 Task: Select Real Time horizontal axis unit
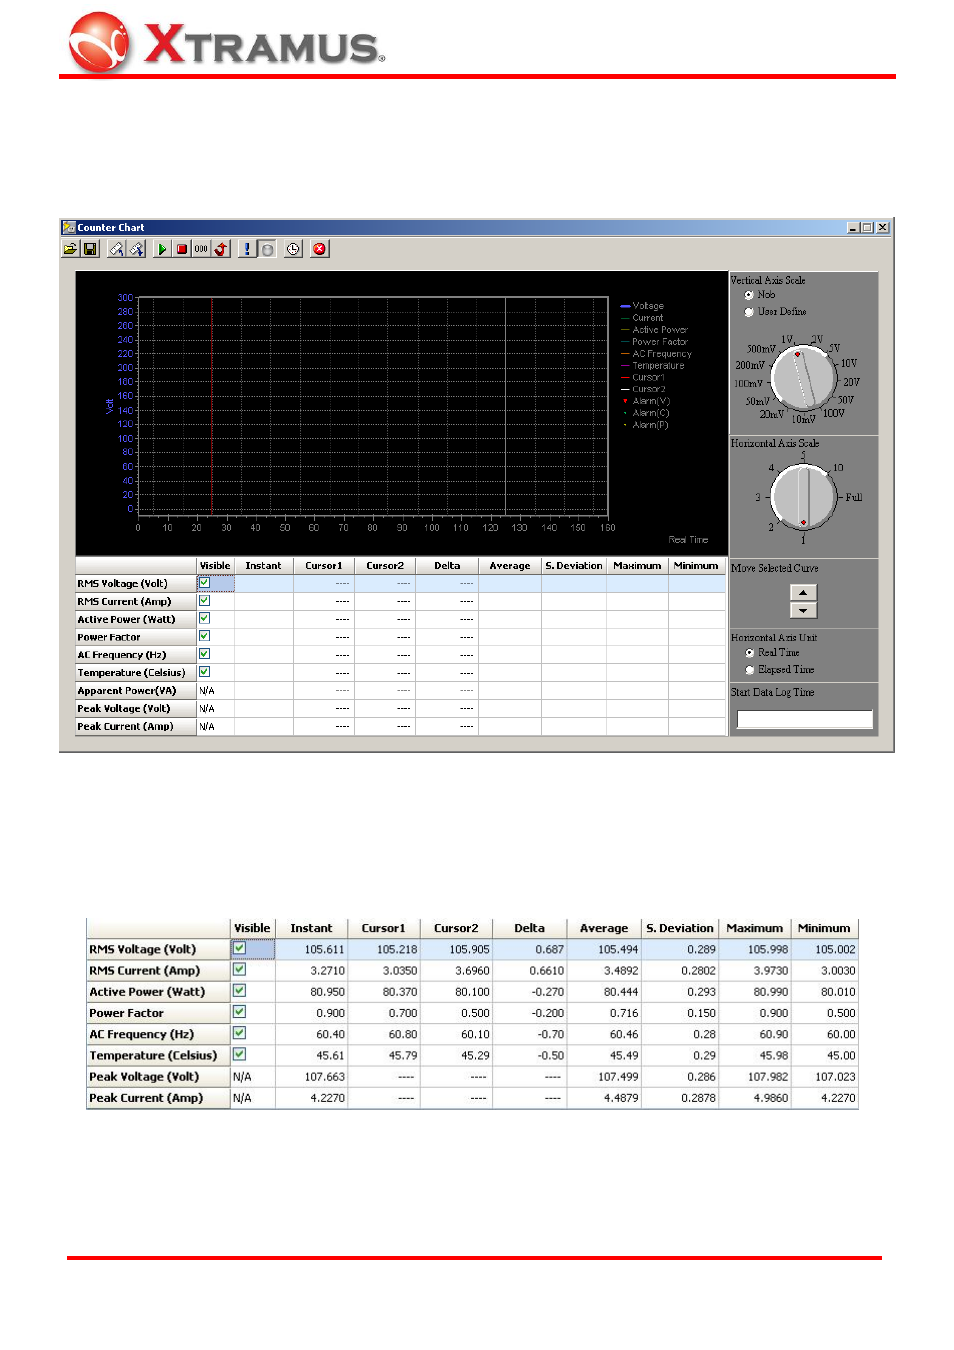[749, 653]
